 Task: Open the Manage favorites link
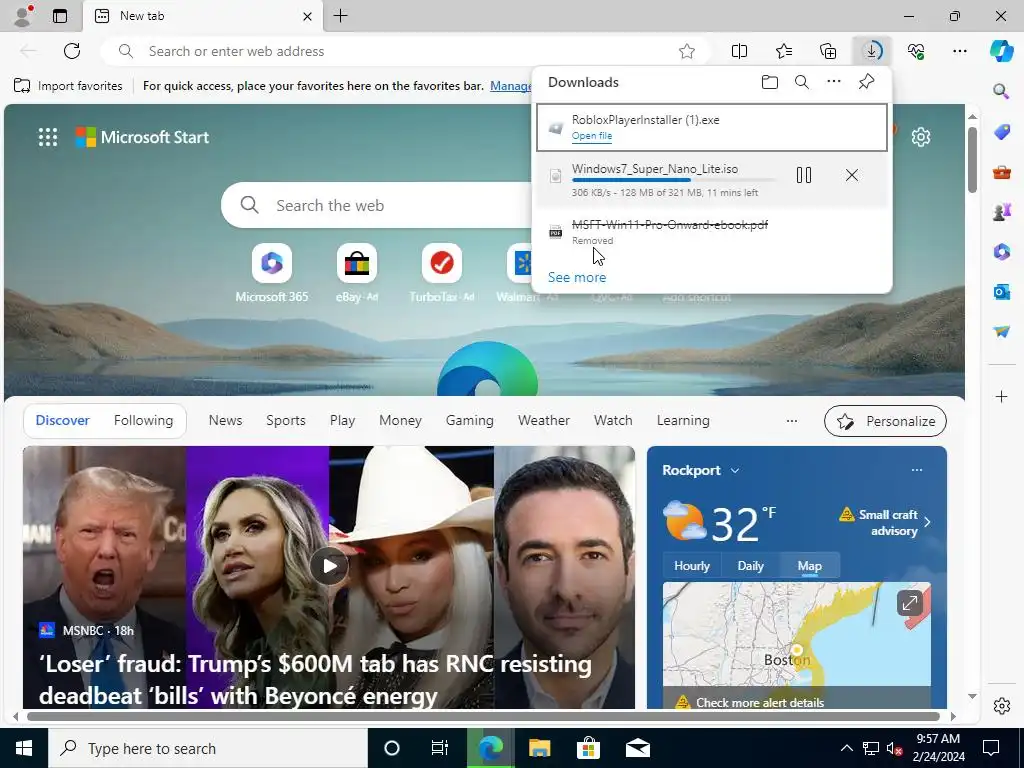tap(511, 86)
